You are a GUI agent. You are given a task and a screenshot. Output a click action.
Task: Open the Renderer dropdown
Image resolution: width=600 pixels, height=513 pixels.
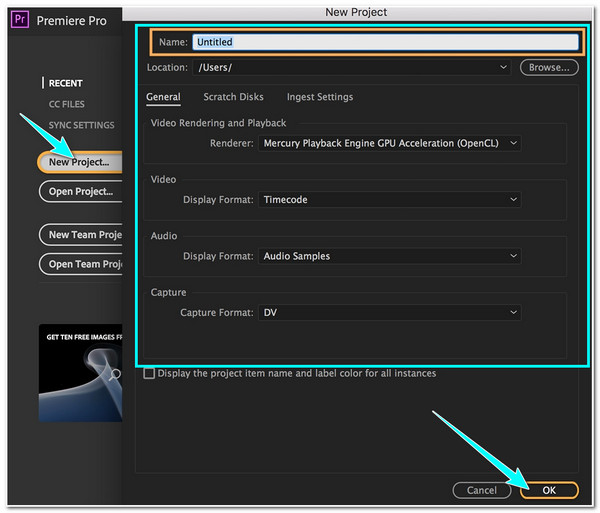pos(390,143)
